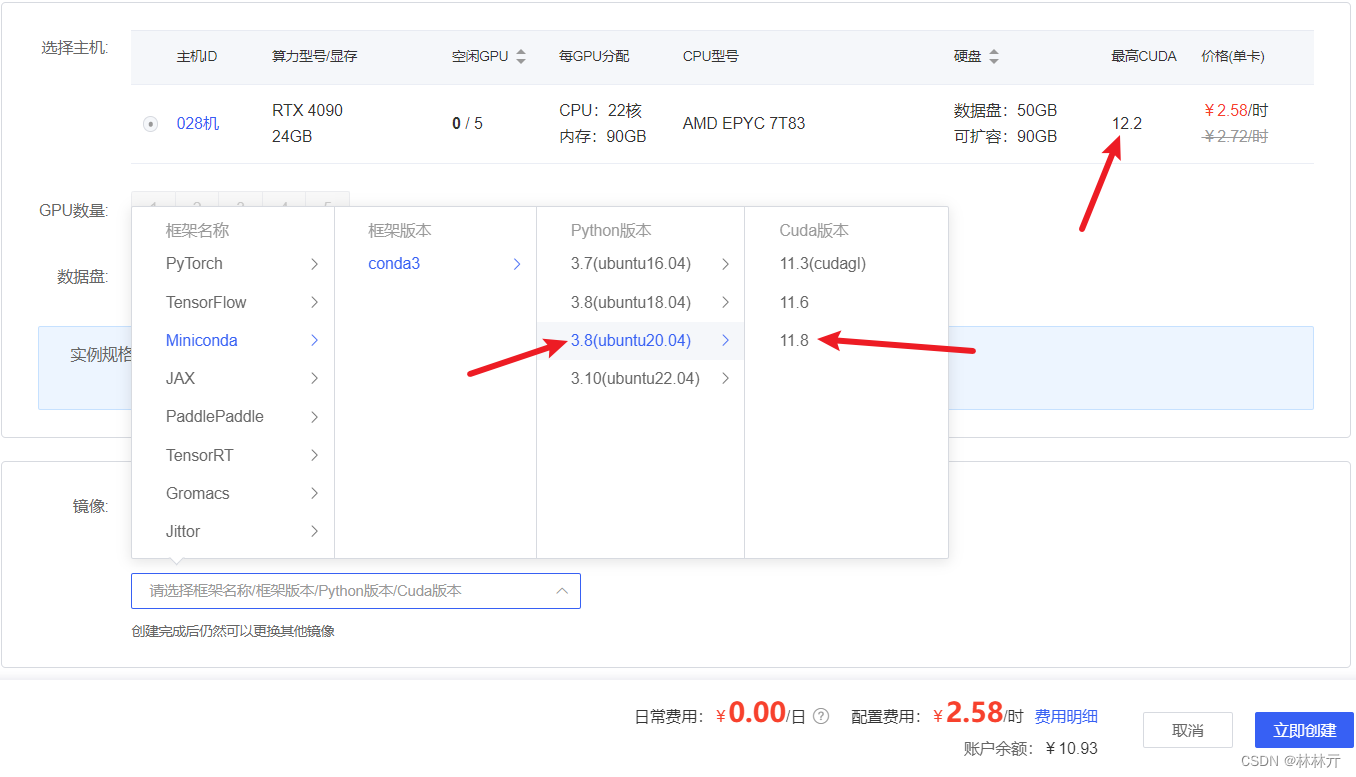This screenshot has width=1356, height=777.
Task: Expand the 3.8(ubuntu18.04) row chevron
Action: 725,302
